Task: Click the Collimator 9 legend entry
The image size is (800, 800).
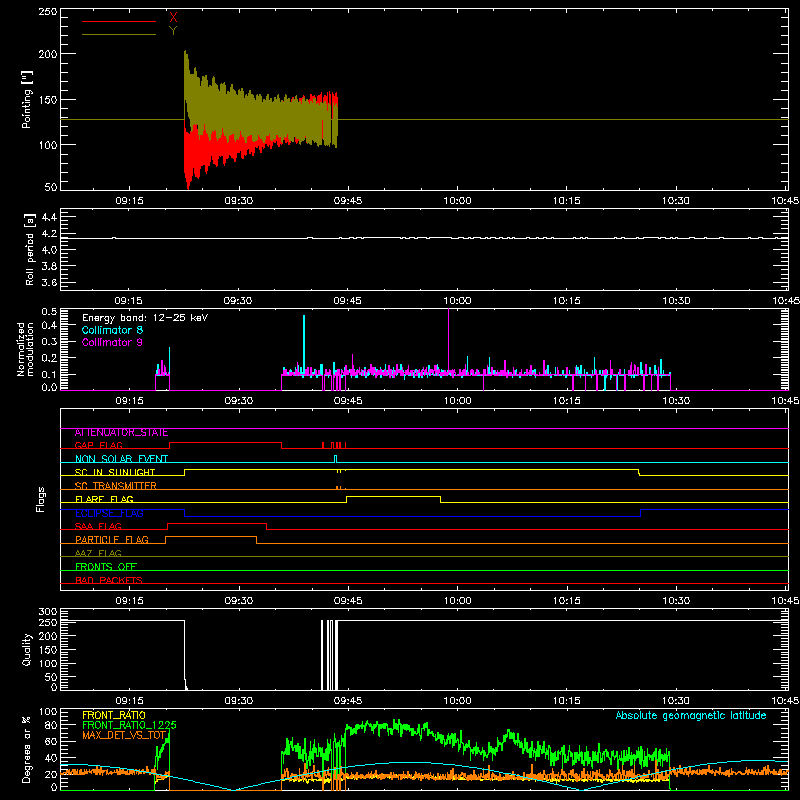Action: tap(112, 342)
